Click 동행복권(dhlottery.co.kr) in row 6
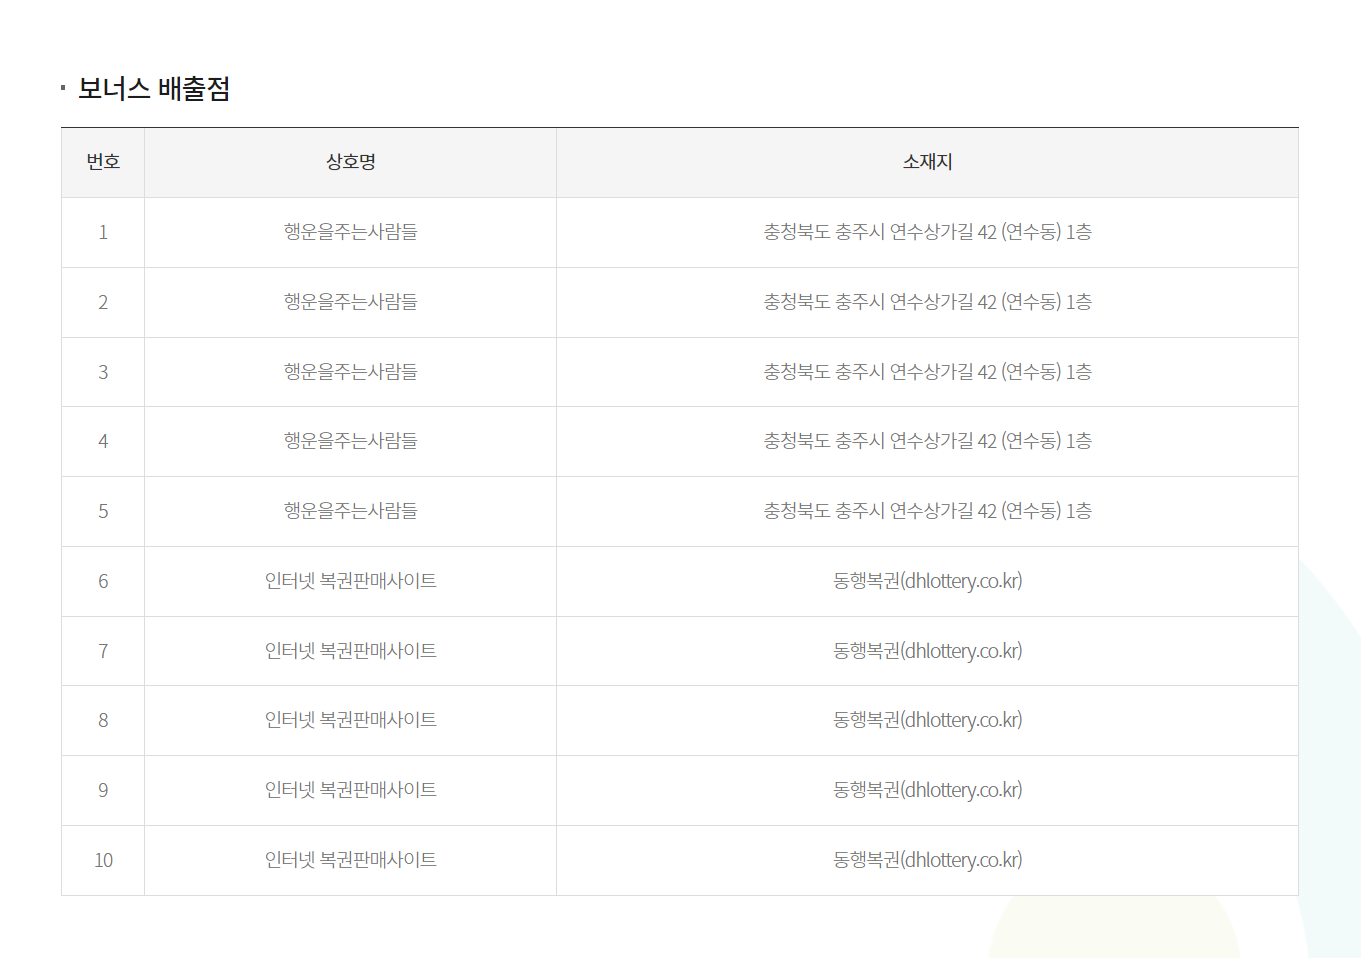Screen dimensions: 1361x958 (928, 581)
